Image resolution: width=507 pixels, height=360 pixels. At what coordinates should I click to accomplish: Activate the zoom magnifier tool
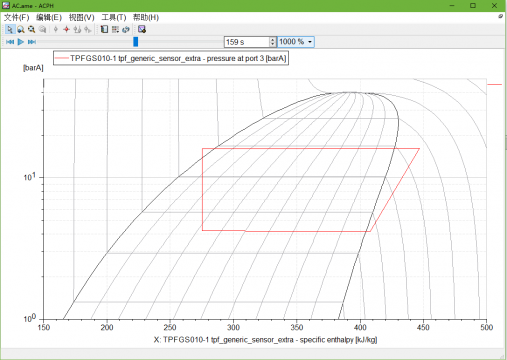(x=21, y=29)
